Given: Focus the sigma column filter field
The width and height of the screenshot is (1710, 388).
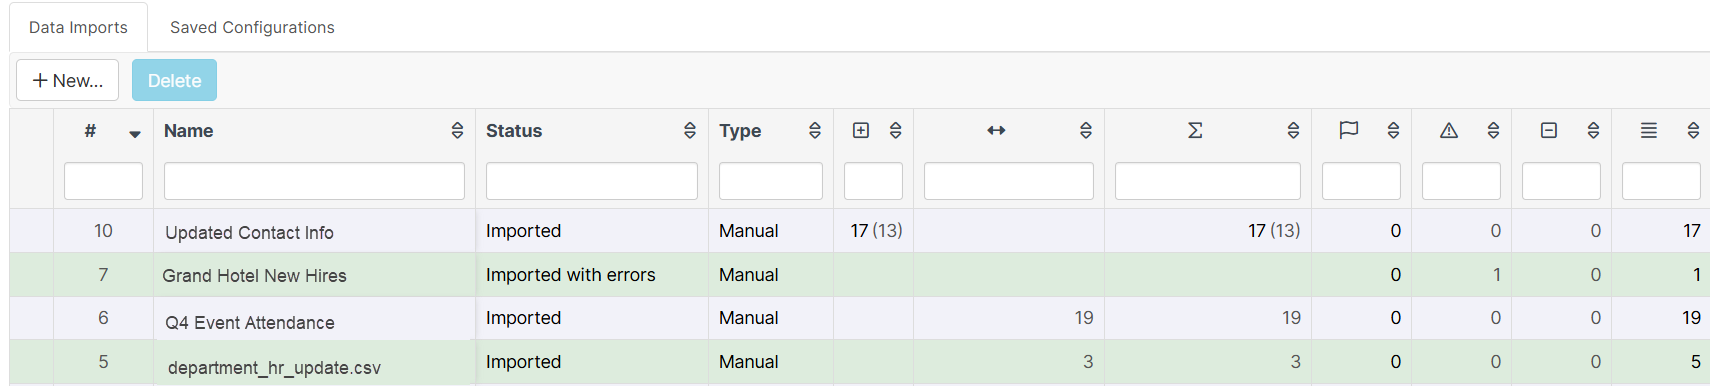Looking at the screenshot, I should [1208, 181].
